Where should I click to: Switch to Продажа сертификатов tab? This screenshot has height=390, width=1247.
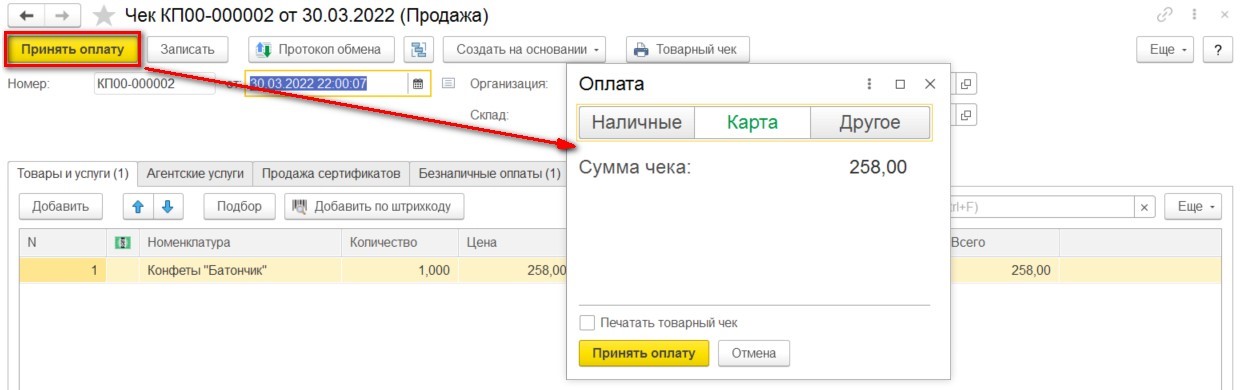331,173
